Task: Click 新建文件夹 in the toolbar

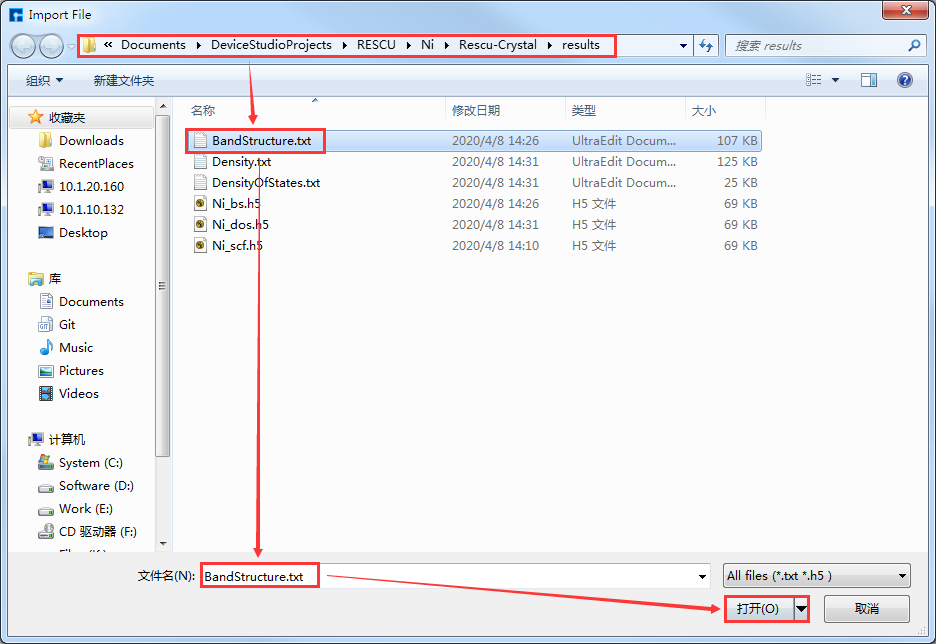Action: [x=123, y=80]
